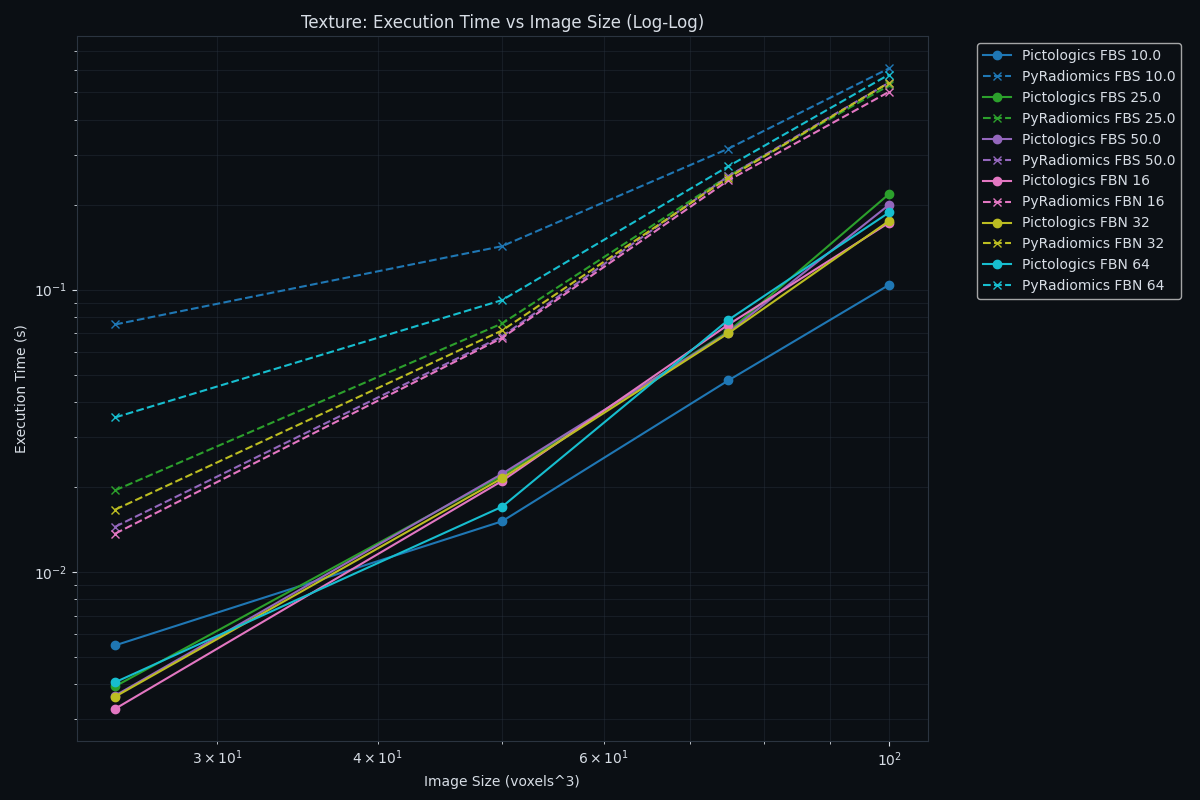Click the rightmost blue Pictologics FBS 10.0 point
This screenshot has width=1200, height=800.
889,285
